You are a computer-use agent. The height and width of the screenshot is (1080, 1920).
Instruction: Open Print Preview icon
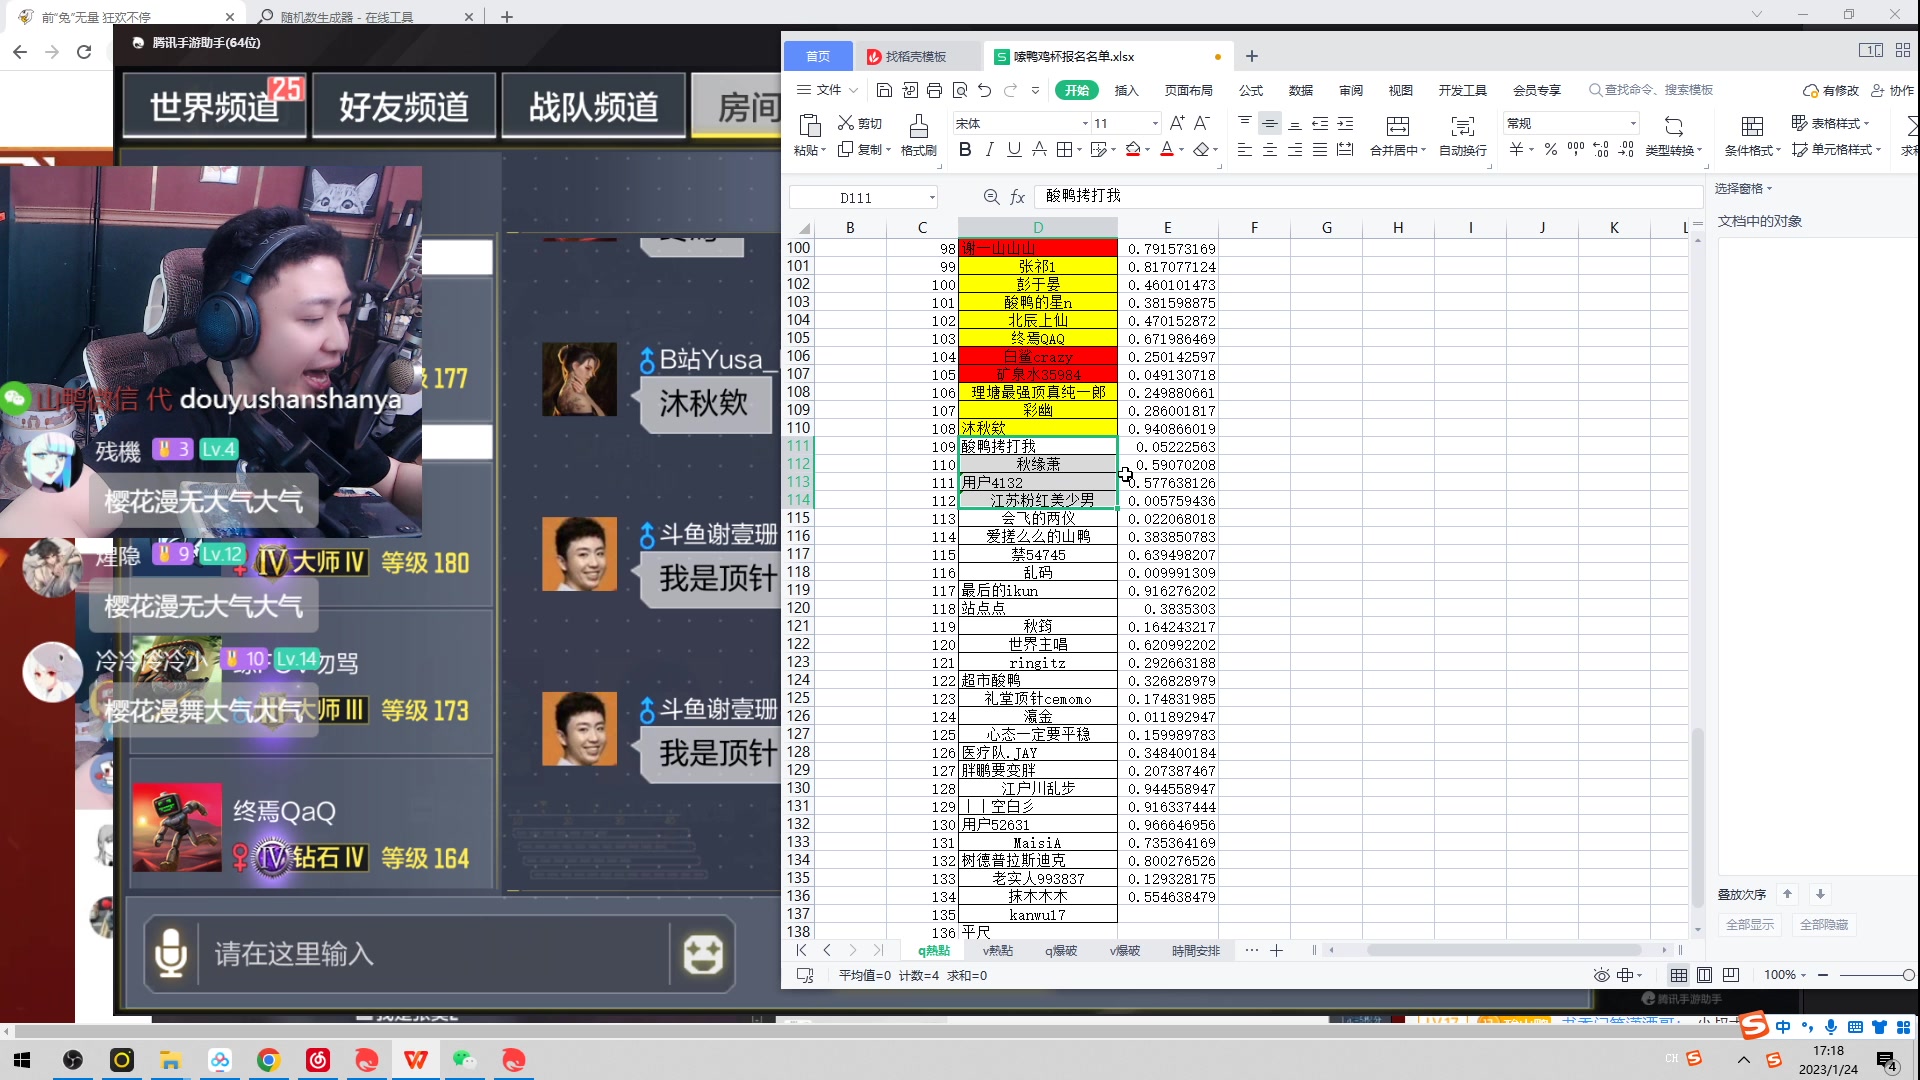960,90
